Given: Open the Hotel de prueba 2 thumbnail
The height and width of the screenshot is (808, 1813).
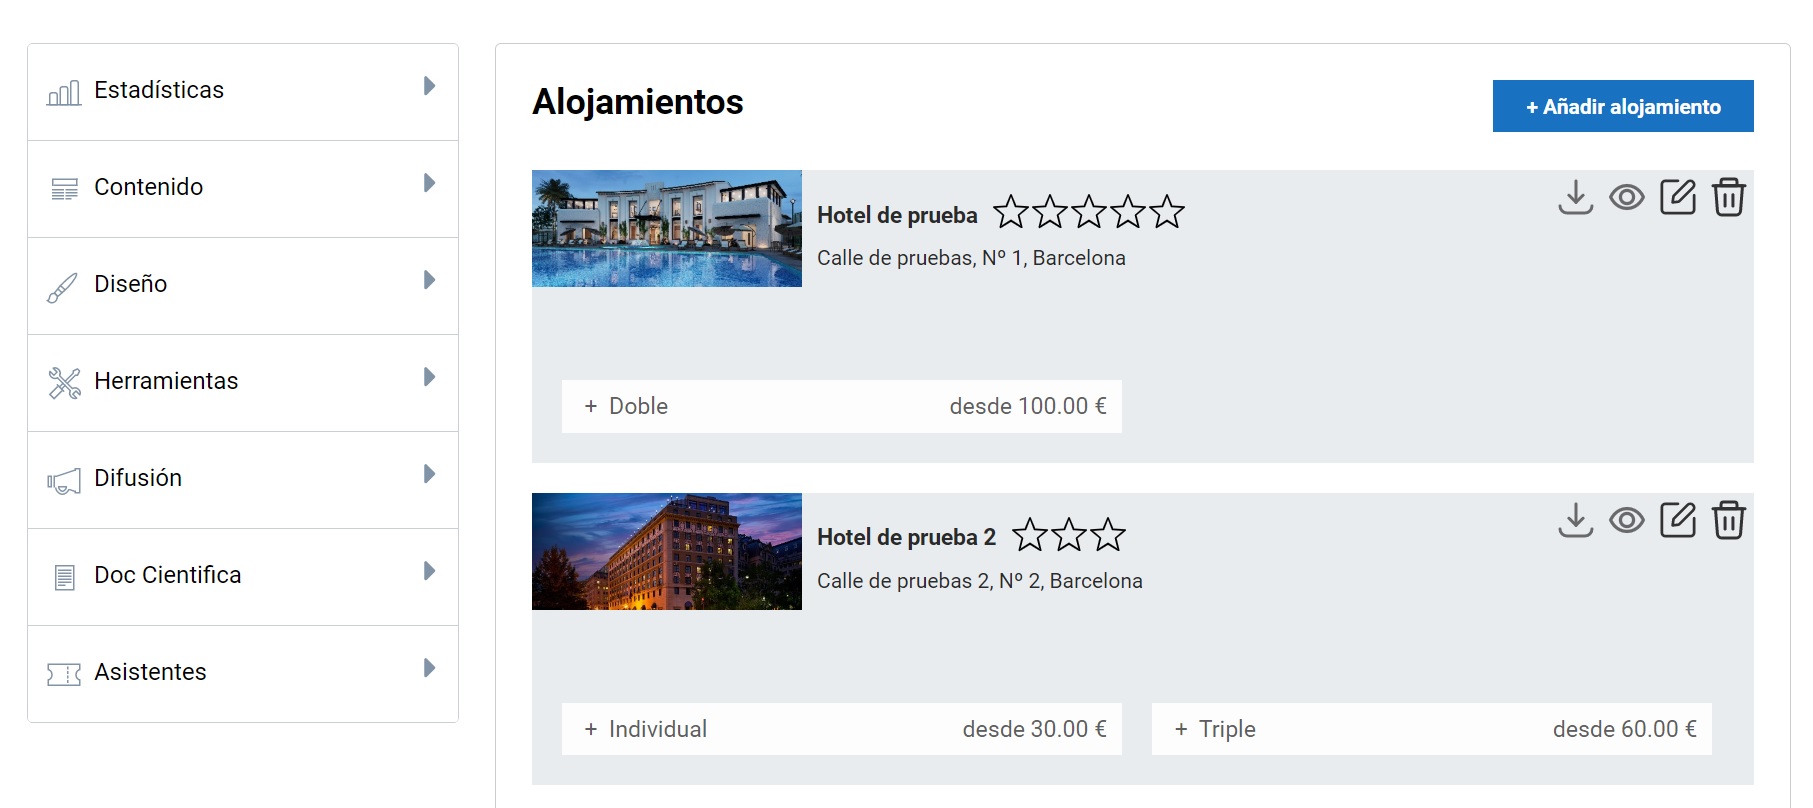Looking at the screenshot, I should 666,551.
